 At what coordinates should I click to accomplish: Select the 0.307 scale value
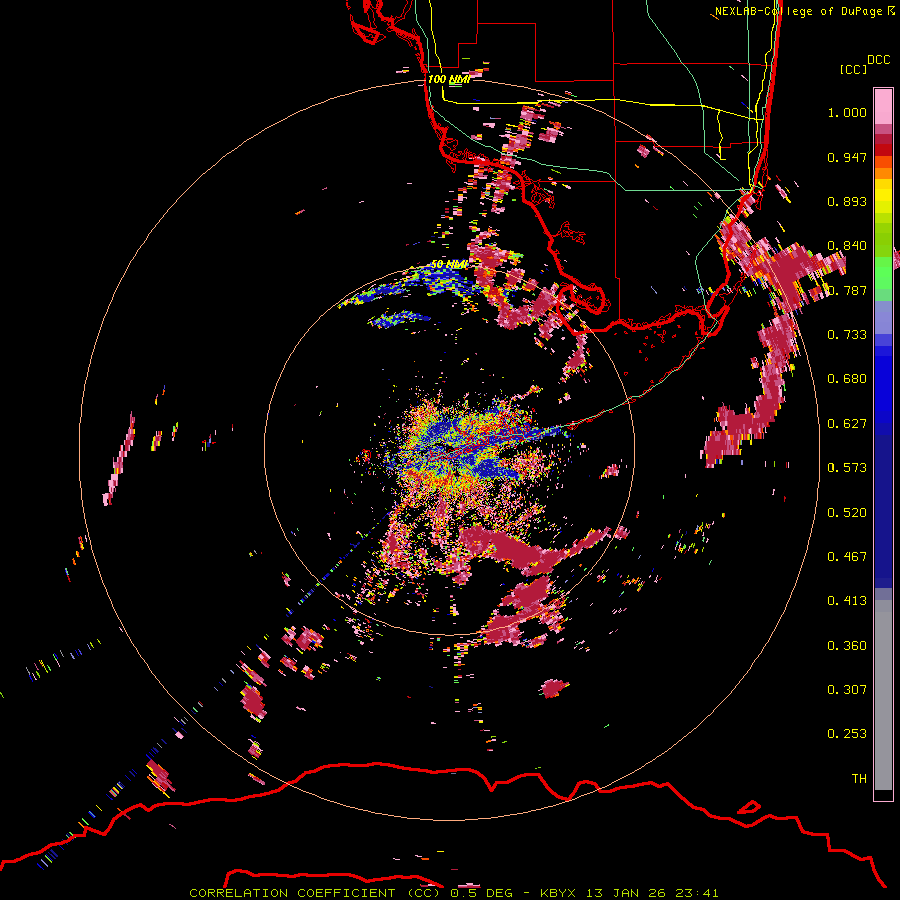click(847, 690)
